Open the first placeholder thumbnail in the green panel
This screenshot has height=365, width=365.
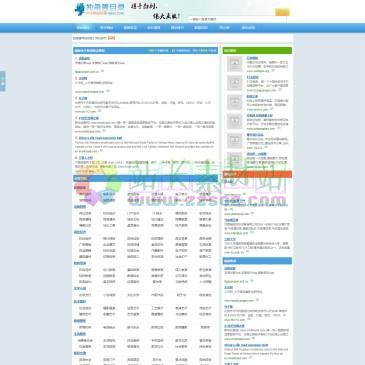coord(235,64)
